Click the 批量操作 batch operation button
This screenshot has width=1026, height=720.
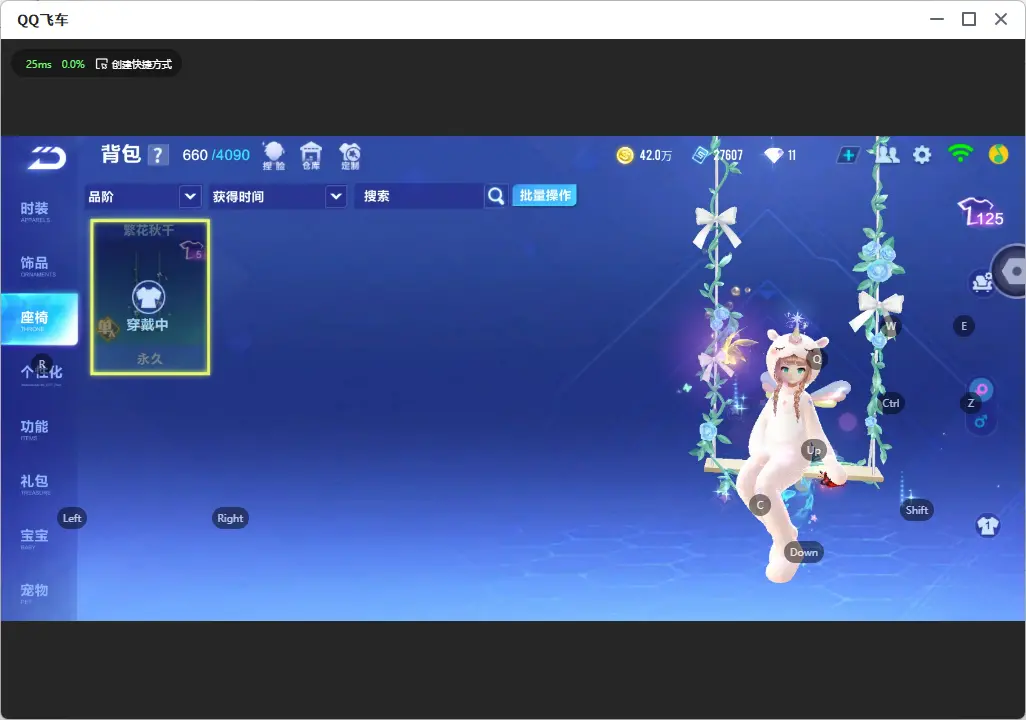pyautogui.click(x=544, y=196)
